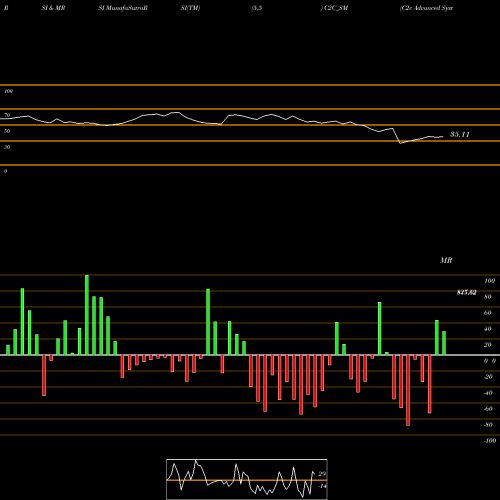The height and width of the screenshot is (500, 500).
Task: Click the RSI value label 35.11
Action: pyautogui.click(x=460, y=134)
